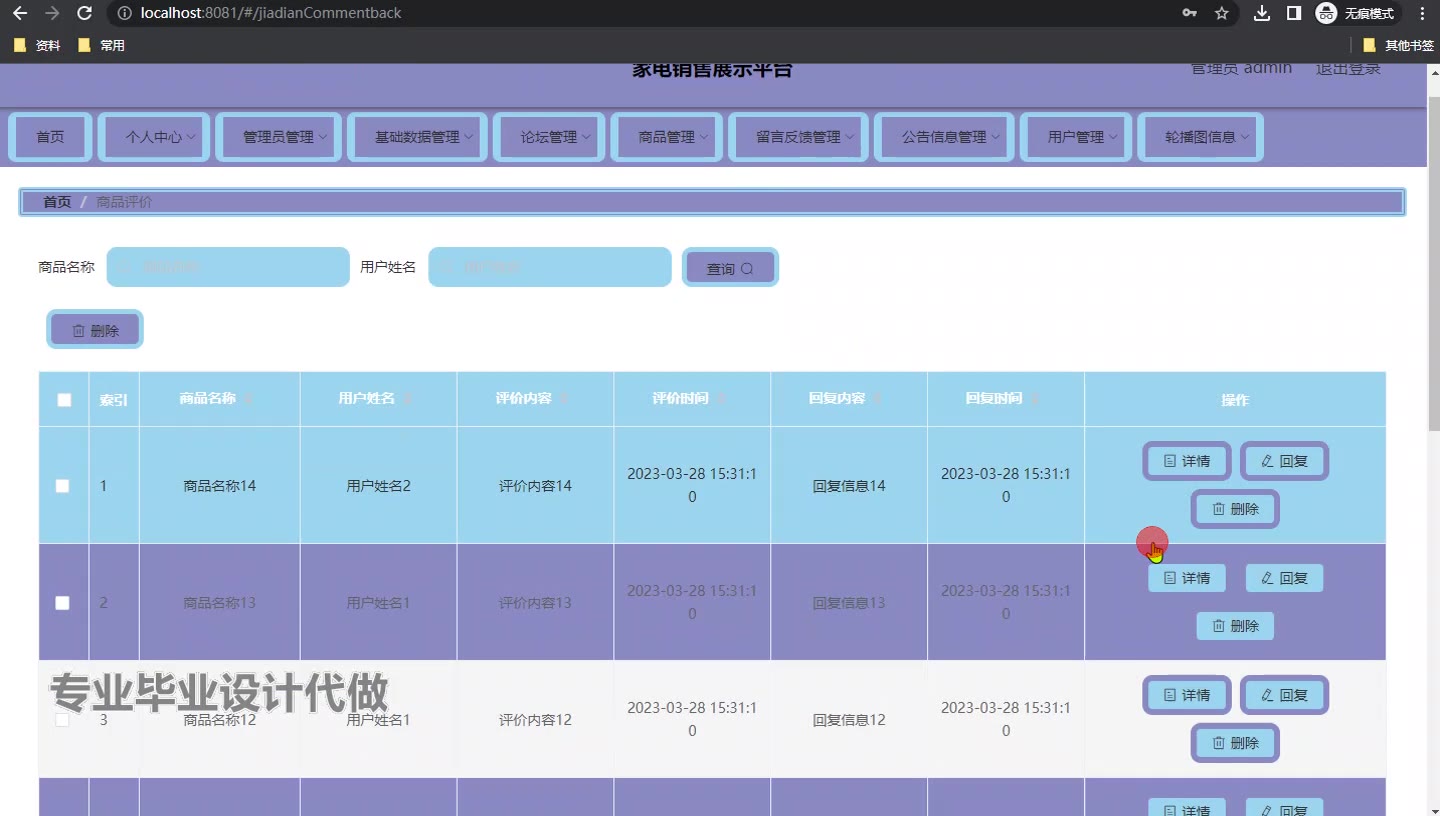Open the 其他书签 folder
The width and height of the screenshot is (1440, 816).
(1398, 45)
